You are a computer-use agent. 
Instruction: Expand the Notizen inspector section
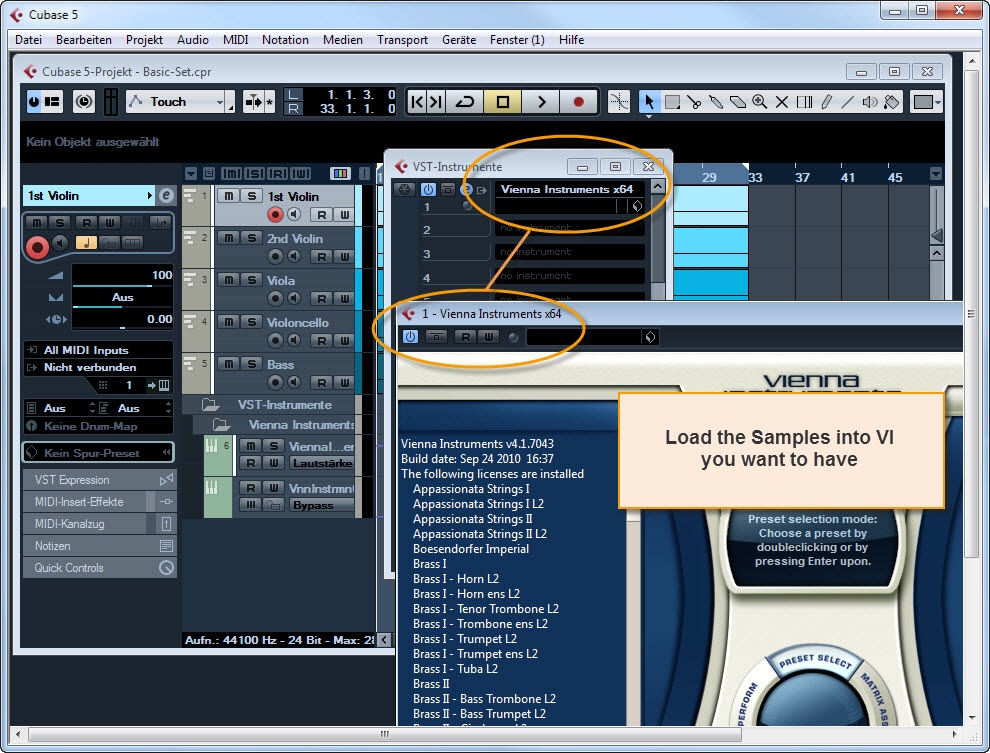pyautogui.click(x=99, y=546)
